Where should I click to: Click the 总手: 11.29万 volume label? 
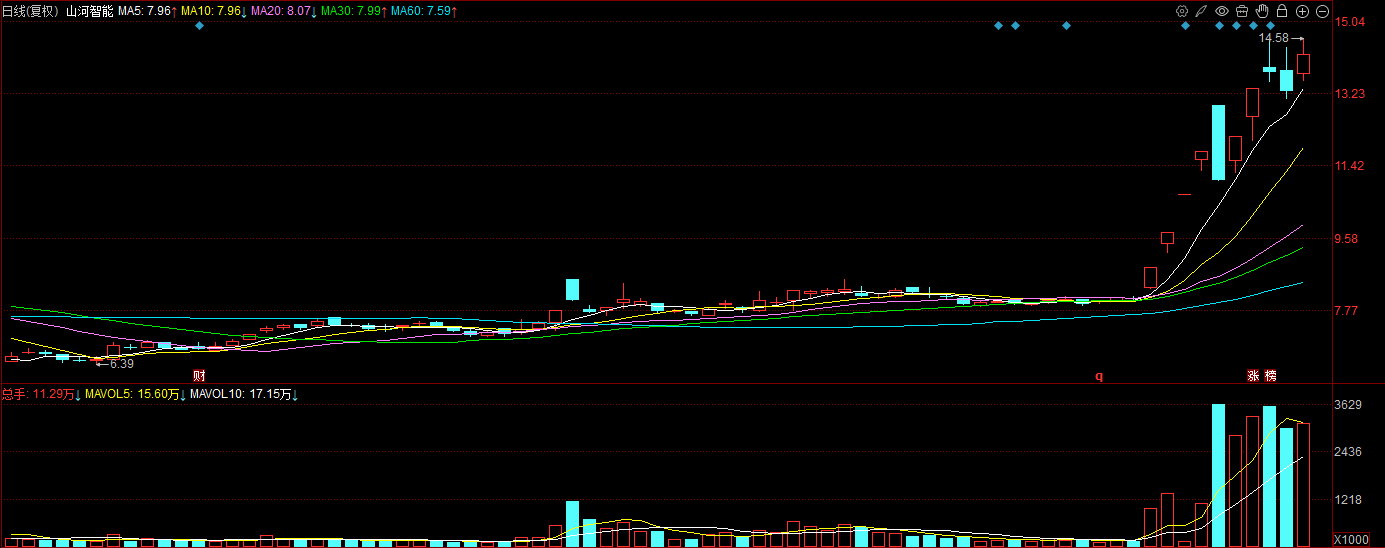tap(42, 395)
